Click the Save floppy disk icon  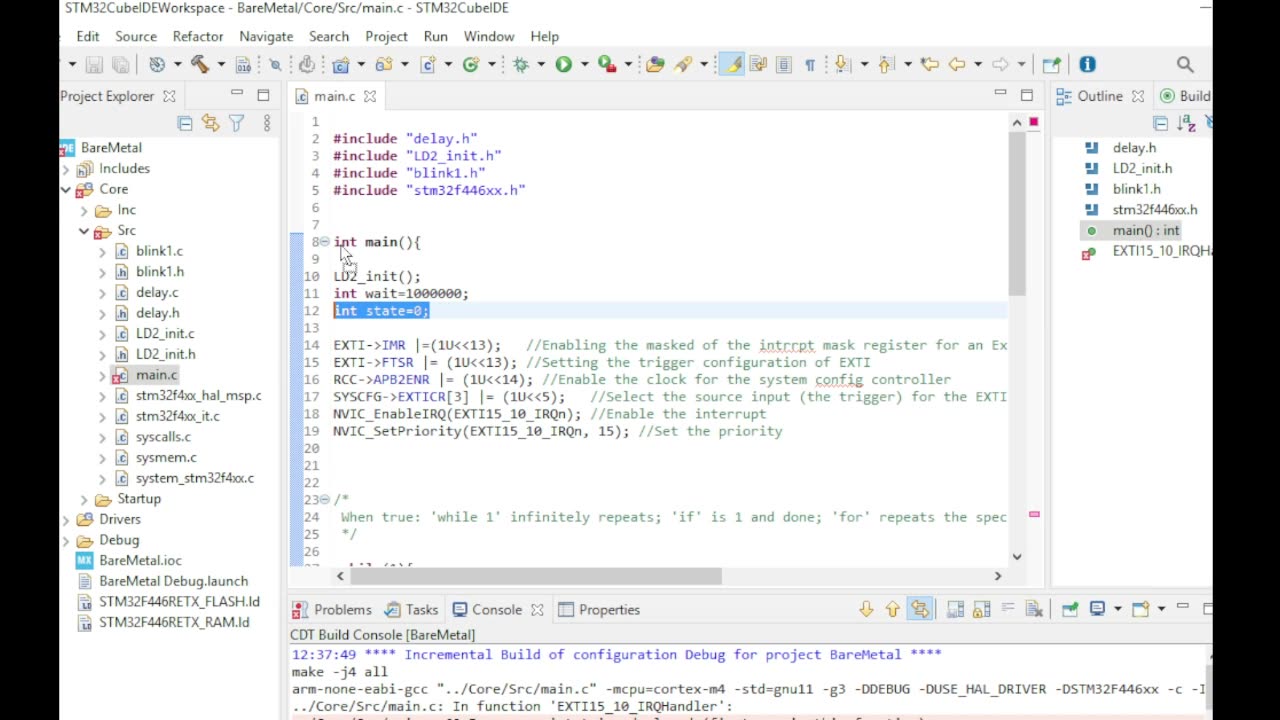click(x=94, y=64)
